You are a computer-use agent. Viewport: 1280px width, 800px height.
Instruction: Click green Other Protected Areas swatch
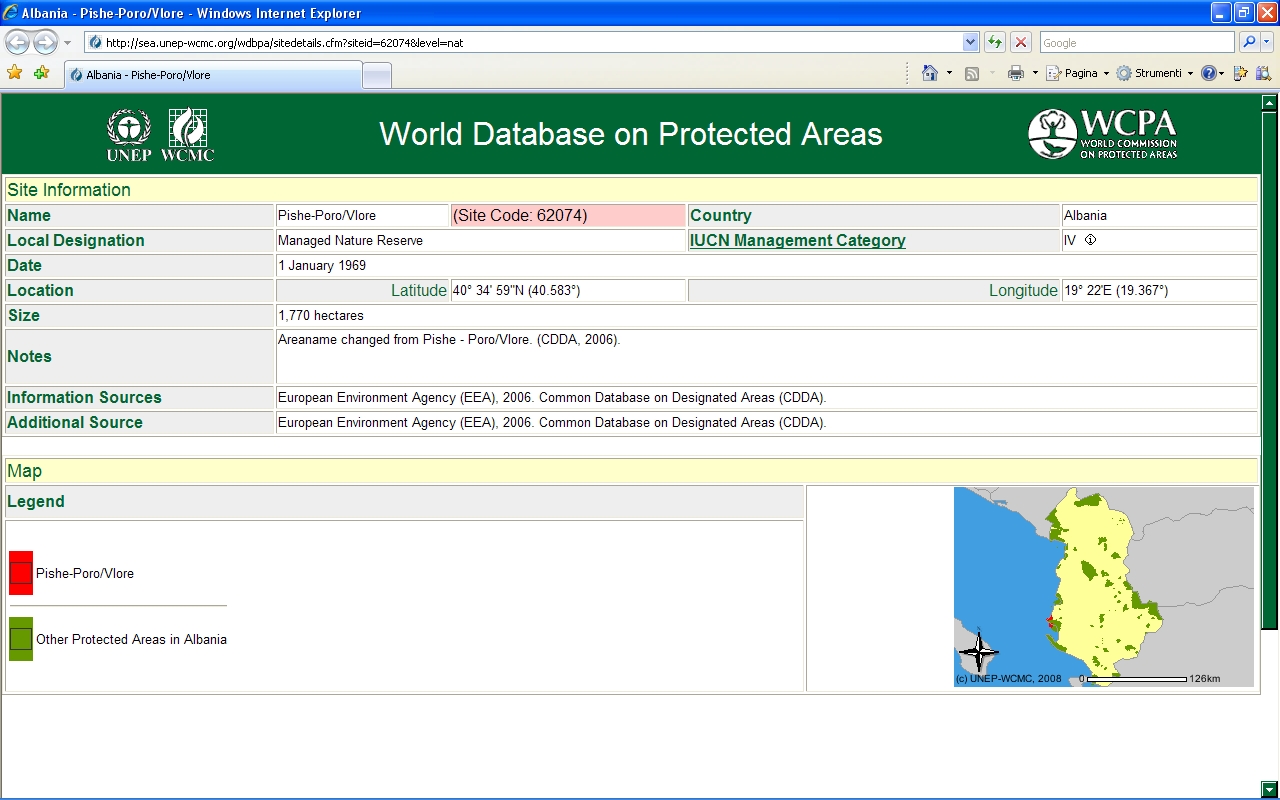(21, 639)
